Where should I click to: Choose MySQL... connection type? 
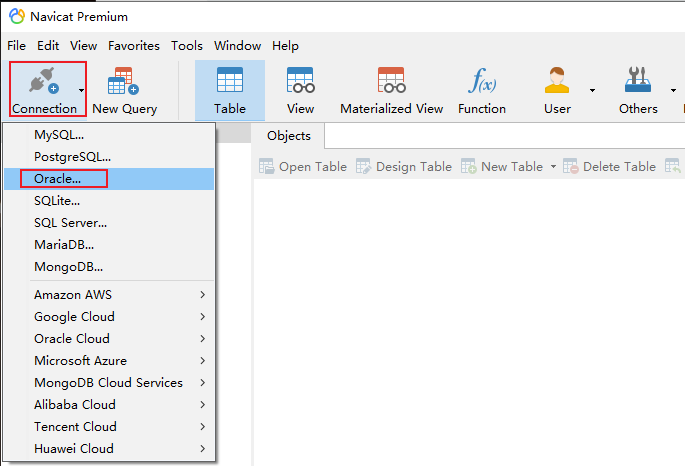pyautogui.click(x=109, y=135)
